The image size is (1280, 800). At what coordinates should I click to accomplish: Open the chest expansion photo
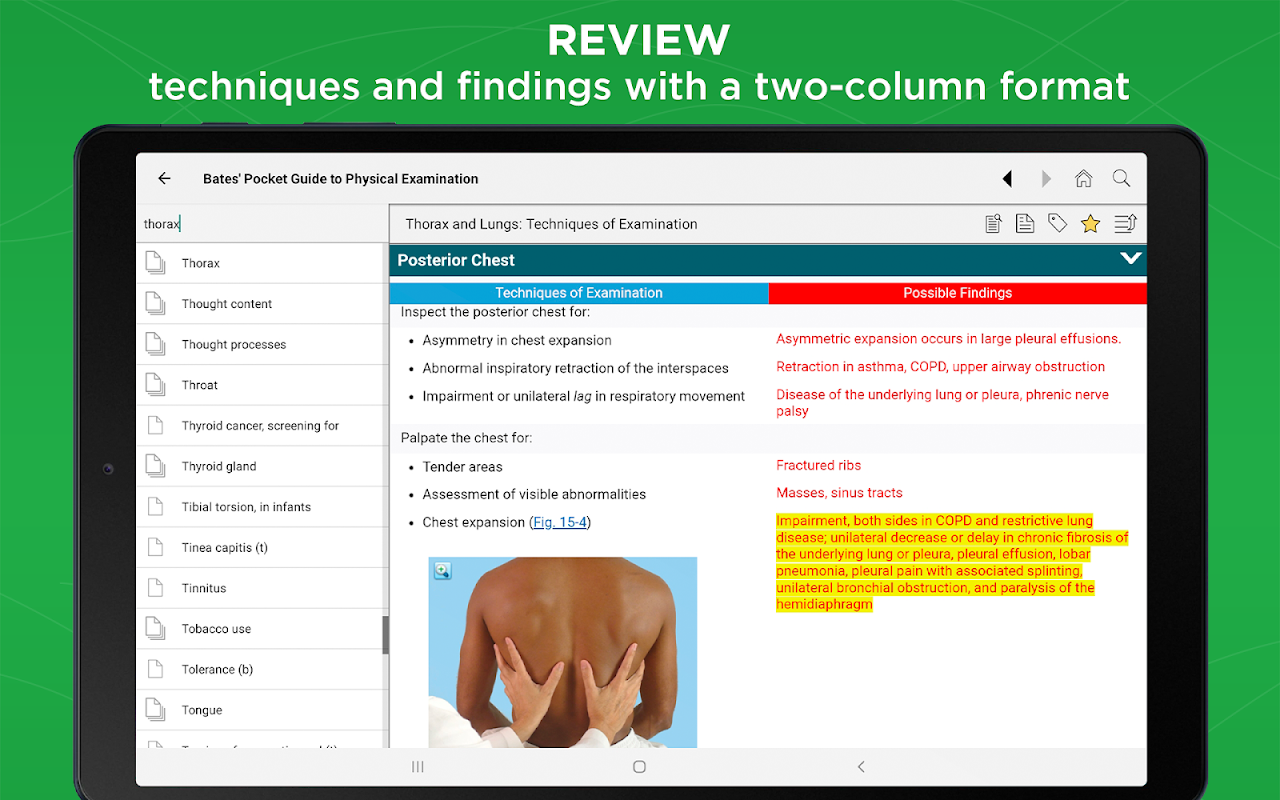point(563,652)
